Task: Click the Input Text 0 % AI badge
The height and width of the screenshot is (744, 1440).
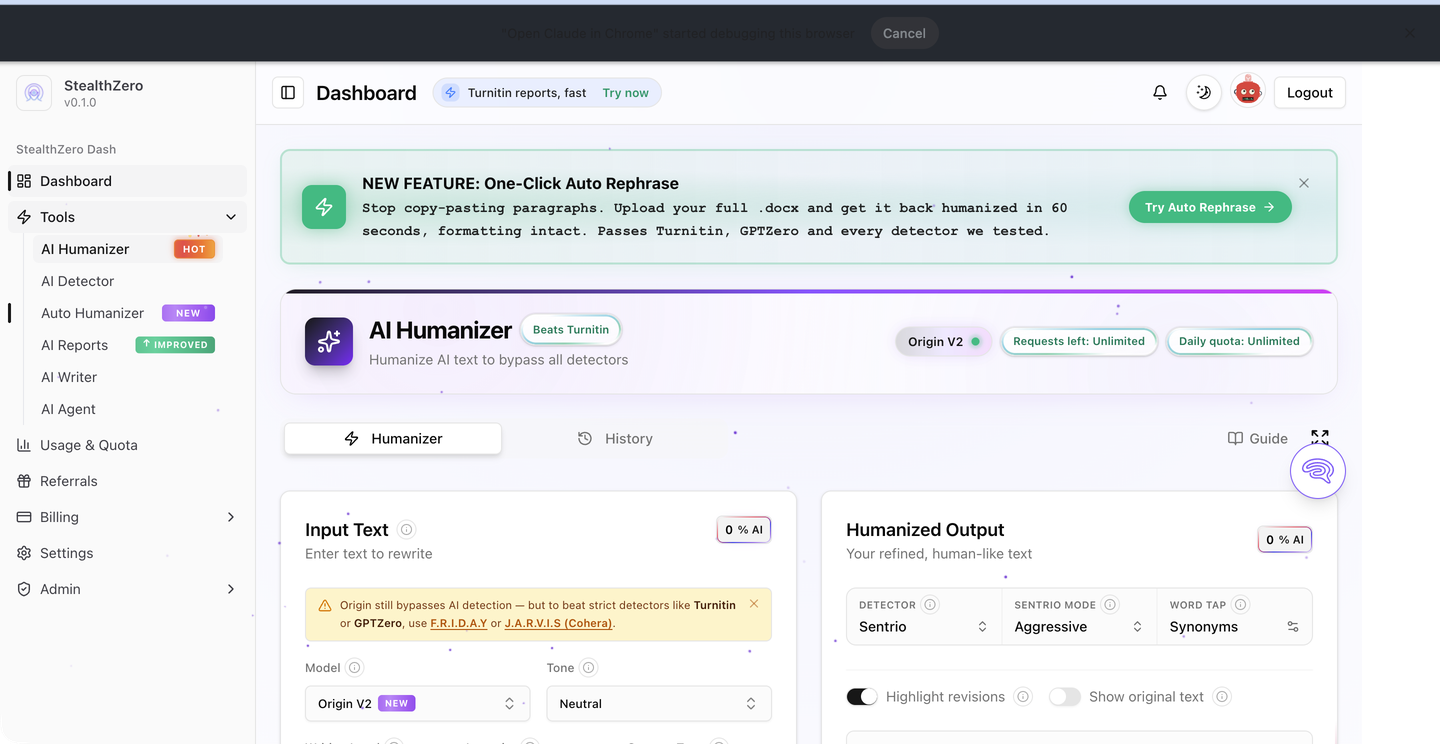Action: click(x=744, y=530)
